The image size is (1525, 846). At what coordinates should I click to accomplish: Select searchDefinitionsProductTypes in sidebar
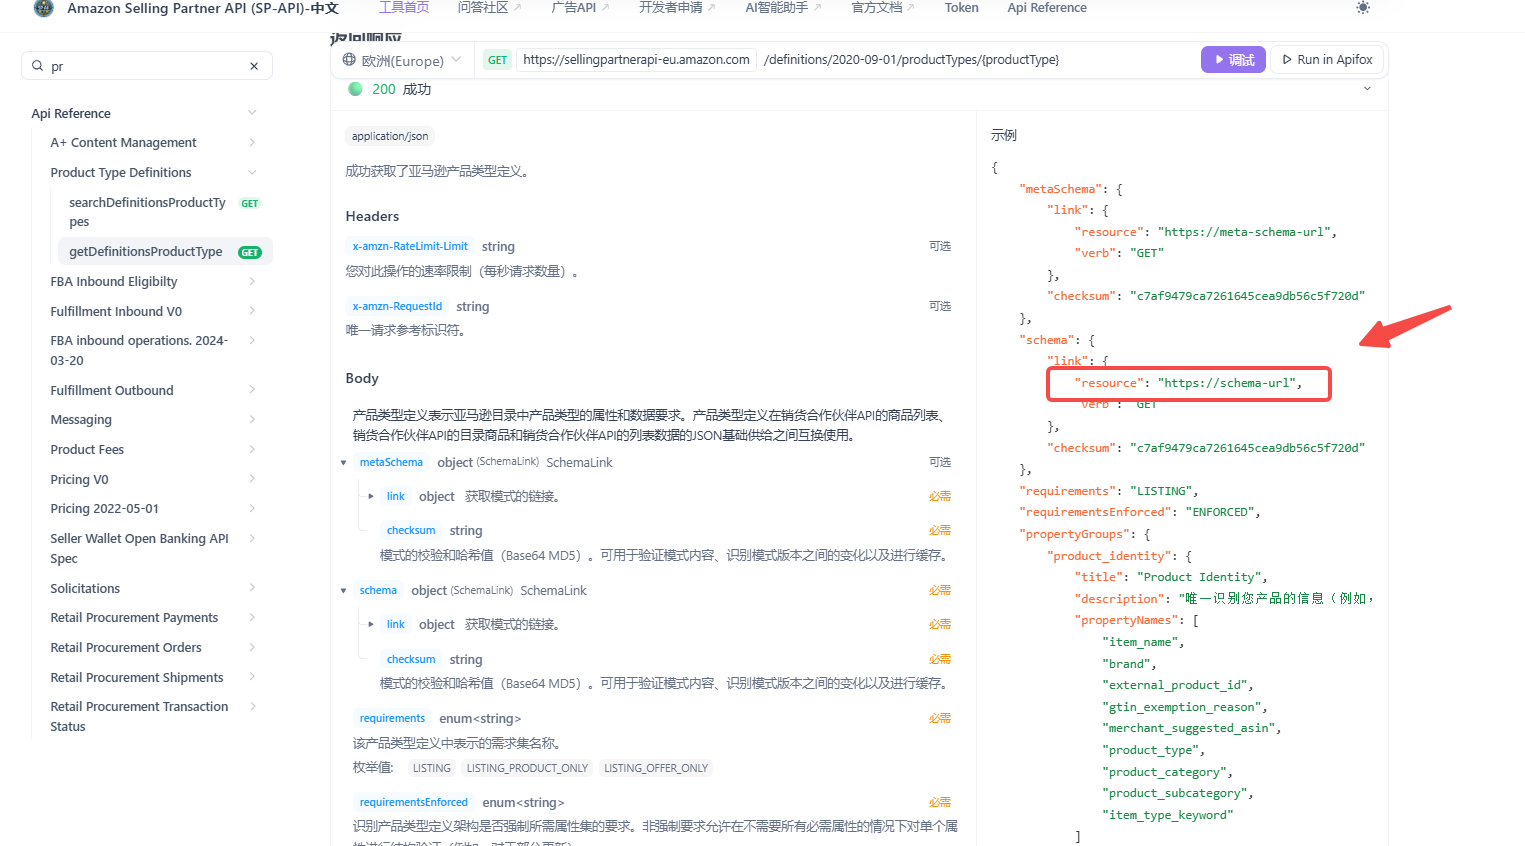[147, 211]
